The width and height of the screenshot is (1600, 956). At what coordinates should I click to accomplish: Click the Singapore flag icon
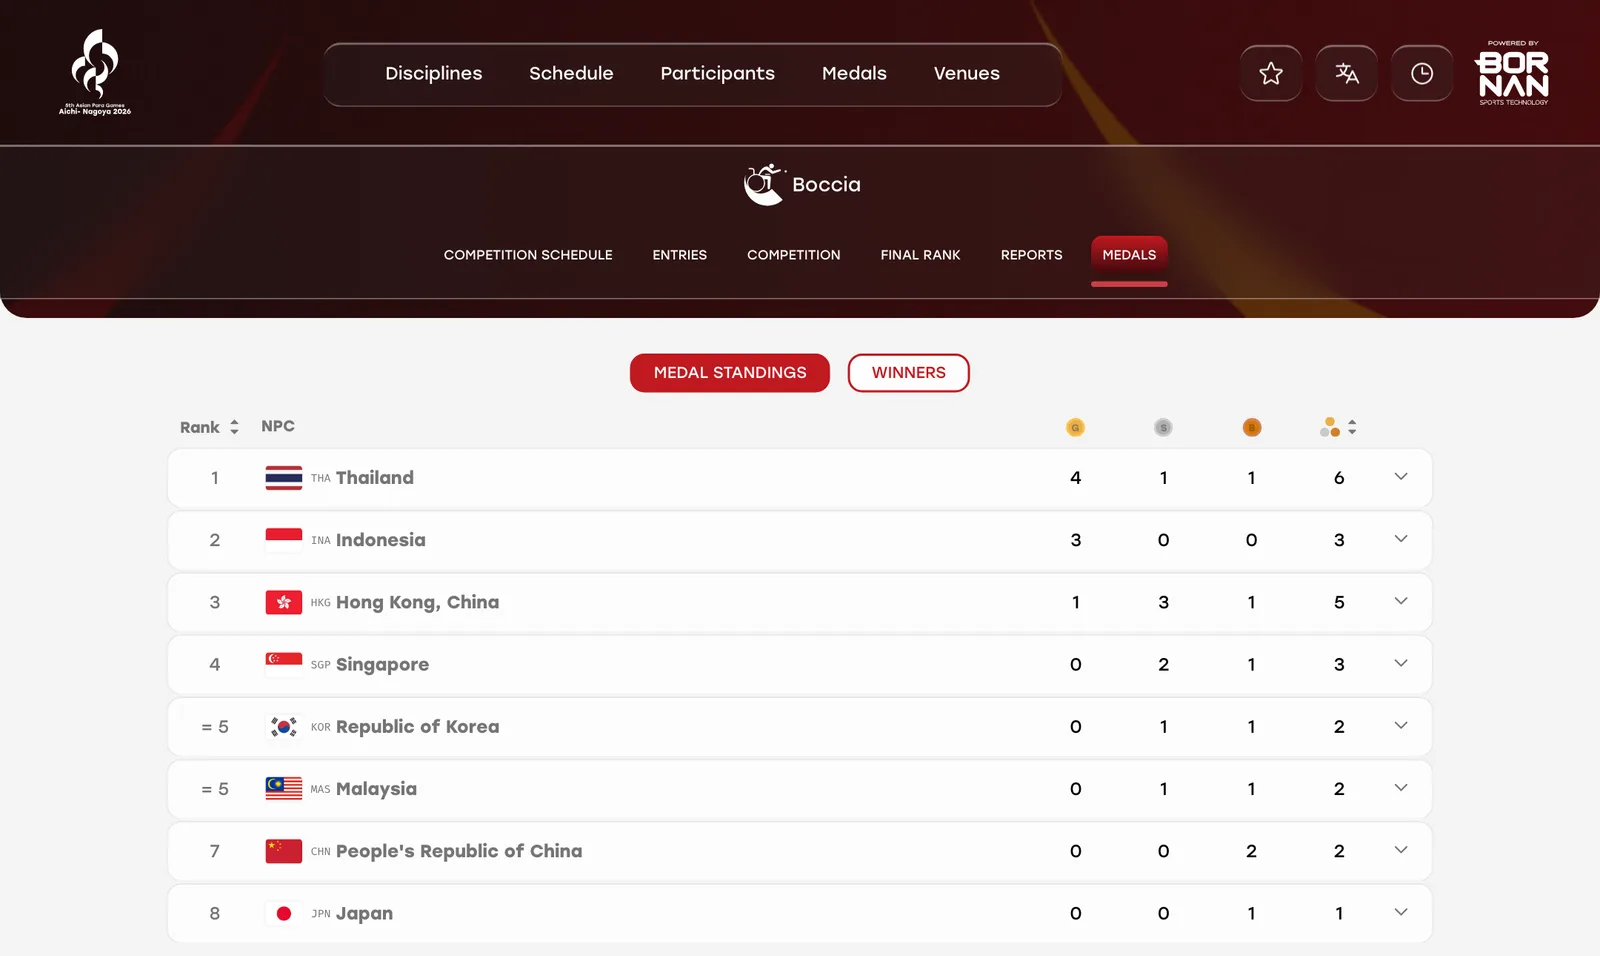pyautogui.click(x=284, y=664)
